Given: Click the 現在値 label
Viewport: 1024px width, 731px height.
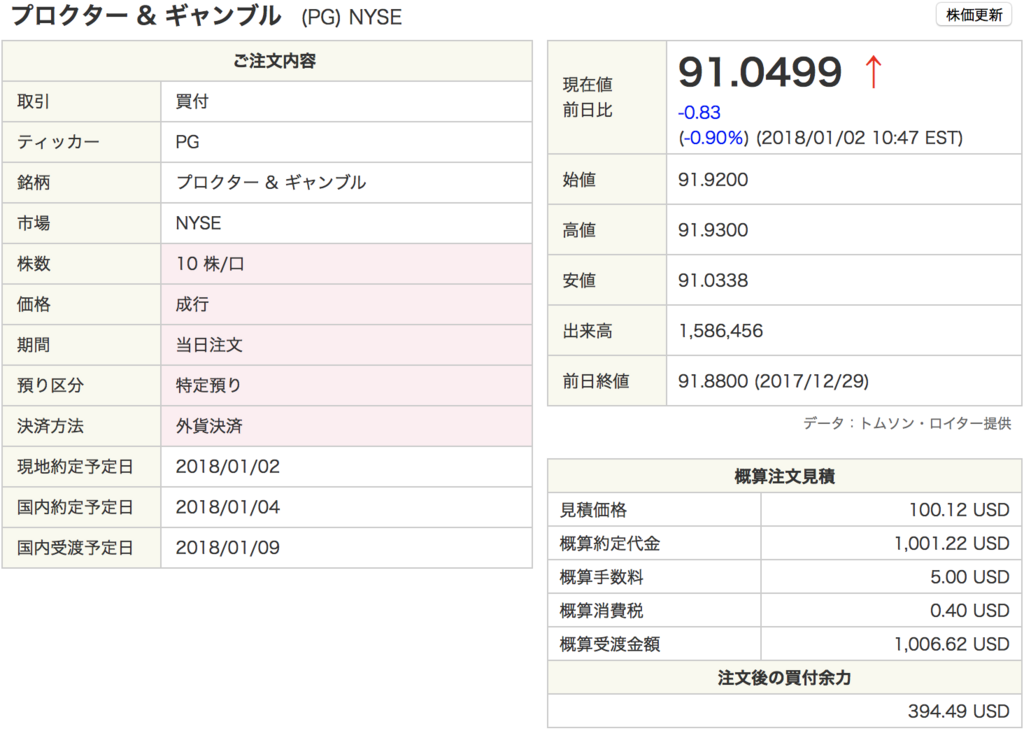Looking at the screenshot, I should coord(588,84).
